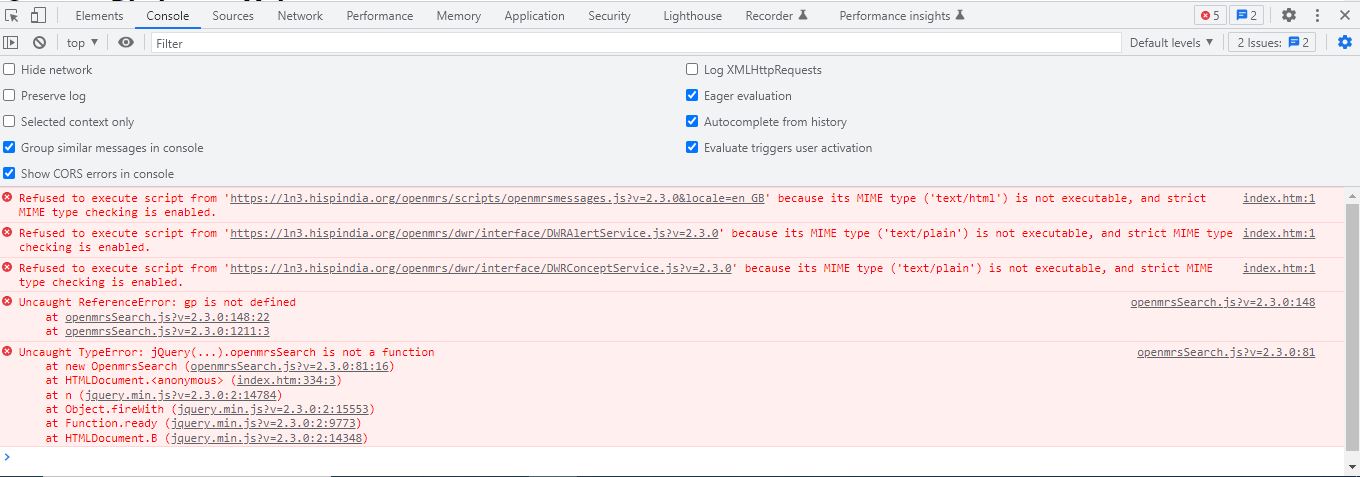This screenshot has width=1360, height=477.
Task: Create live expression with eye icon
Action: coord(125,43)
